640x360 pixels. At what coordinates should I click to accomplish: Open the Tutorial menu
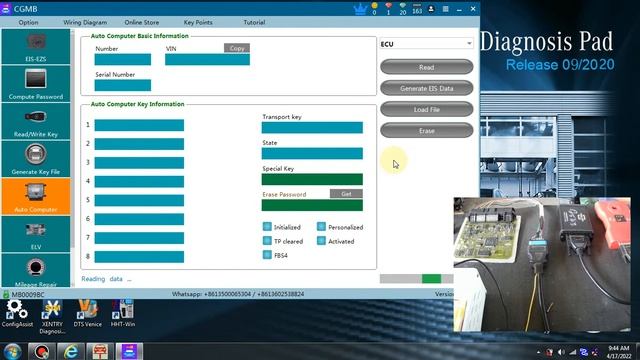(254, 22)
